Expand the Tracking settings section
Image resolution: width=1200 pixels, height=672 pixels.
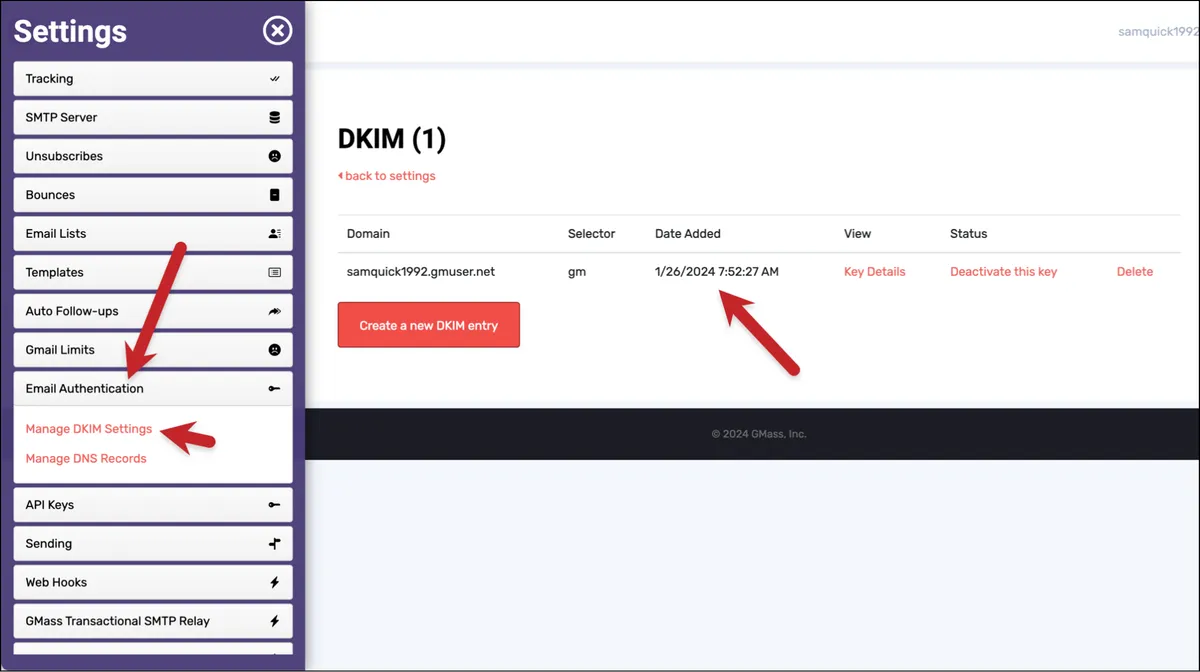click(153, 79)
